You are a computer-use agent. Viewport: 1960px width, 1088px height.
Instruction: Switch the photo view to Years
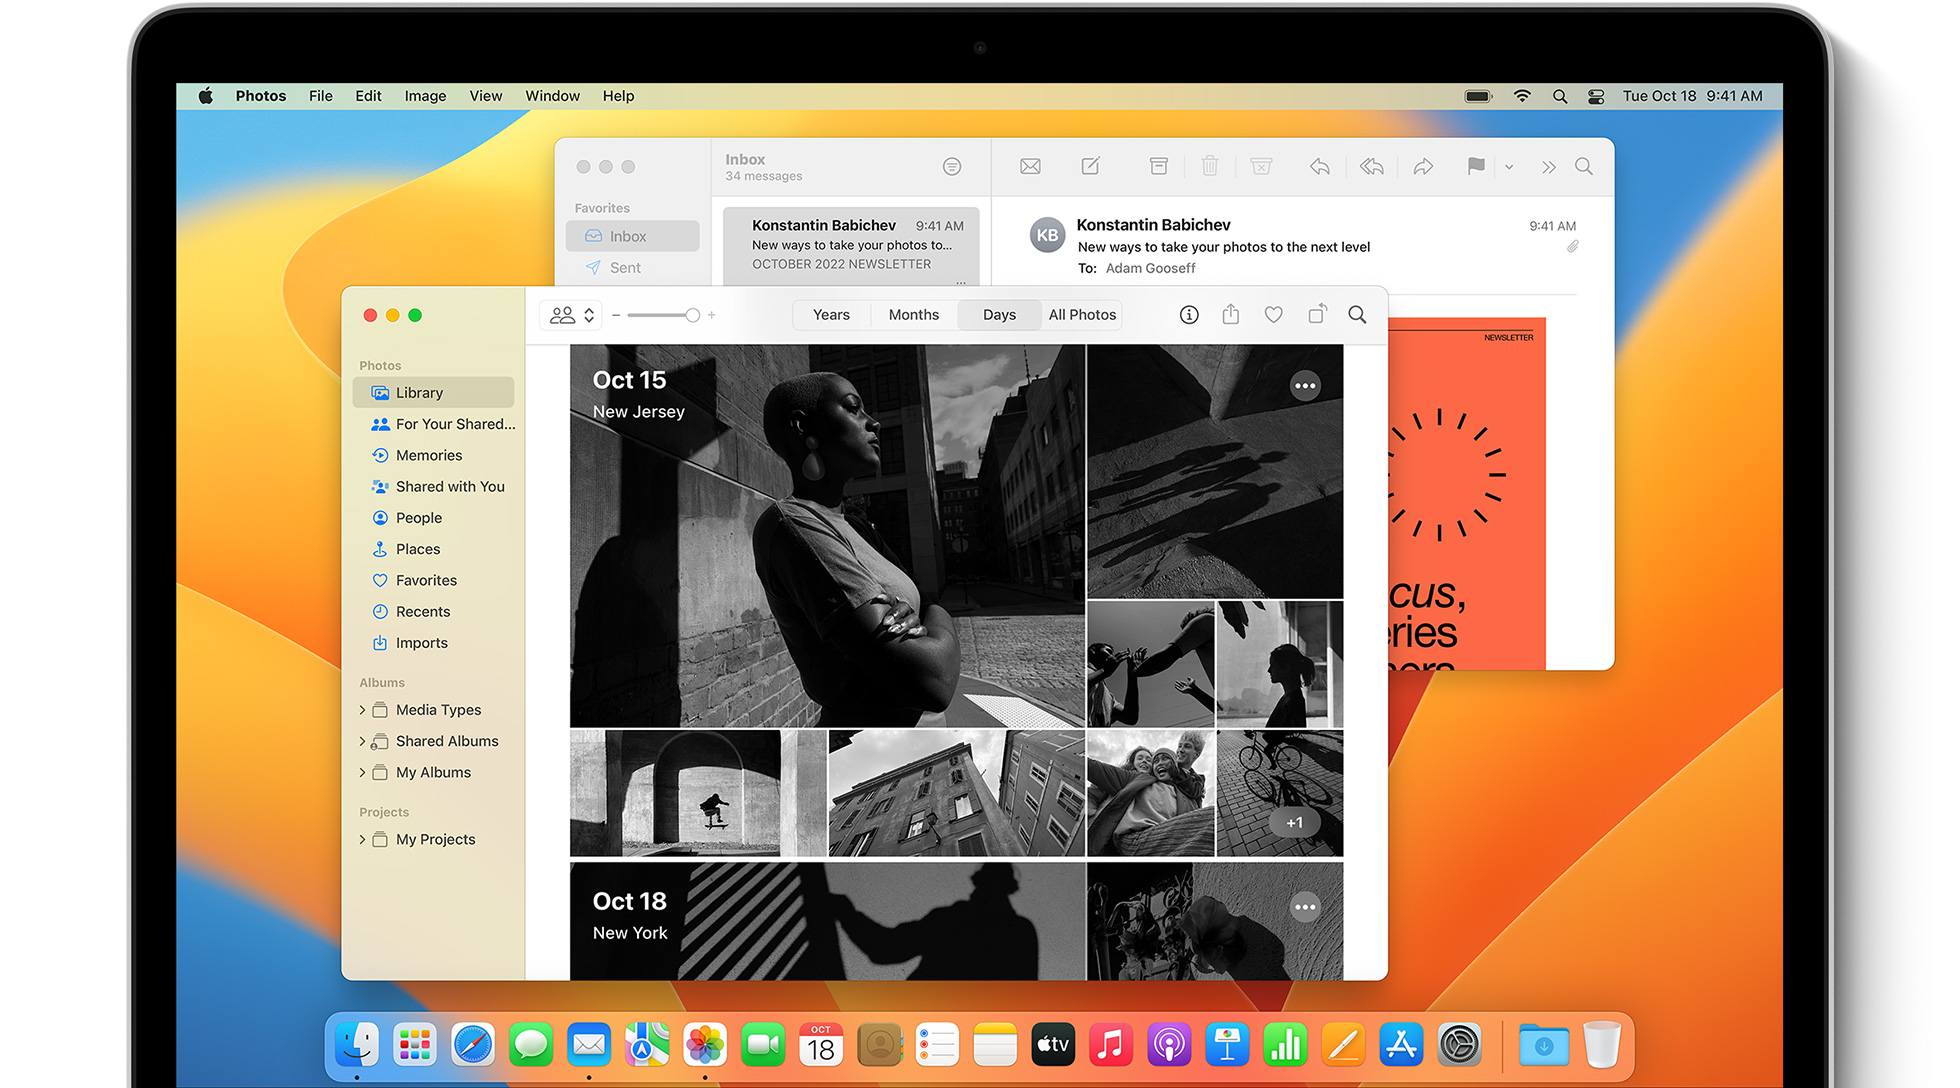point(831,315)
